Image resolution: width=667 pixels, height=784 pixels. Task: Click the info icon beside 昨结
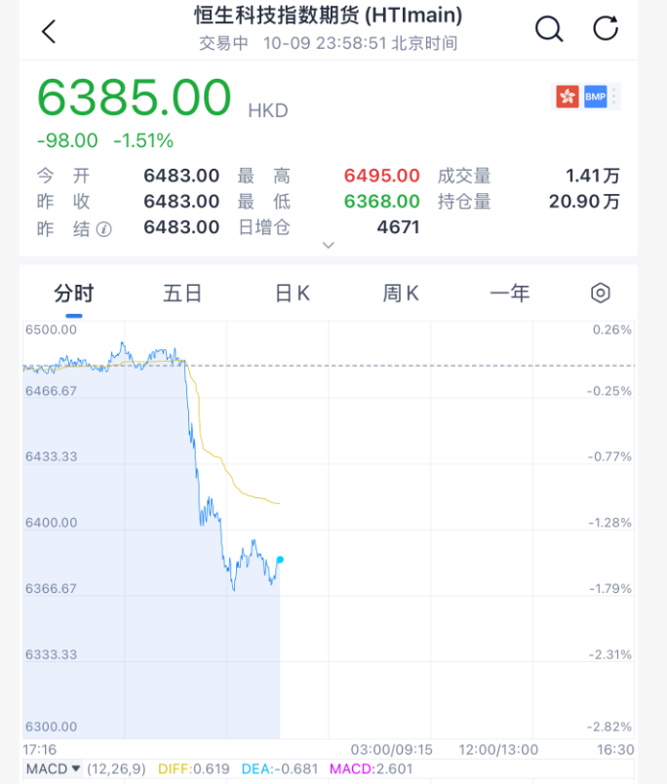click(x=104, y=228)
